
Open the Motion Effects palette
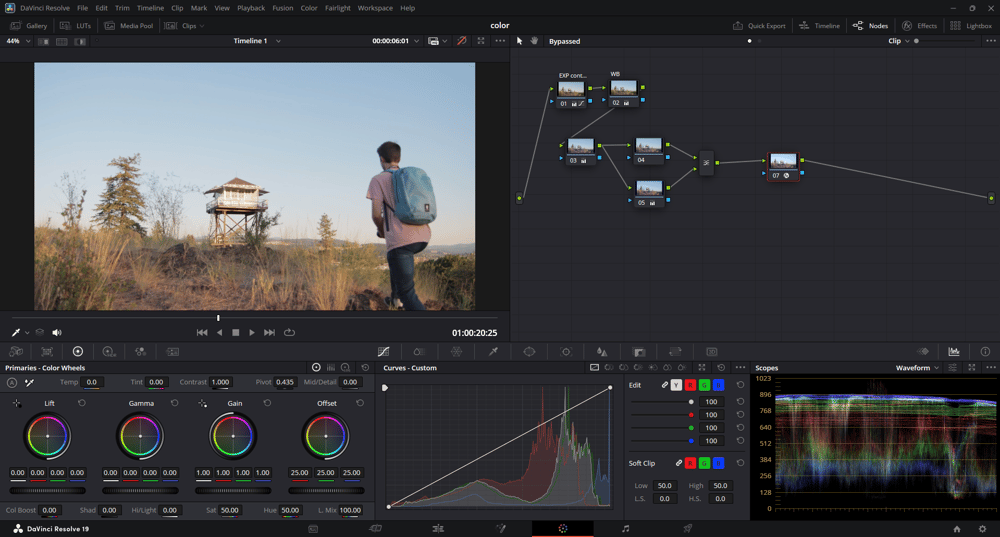point(173,351)
